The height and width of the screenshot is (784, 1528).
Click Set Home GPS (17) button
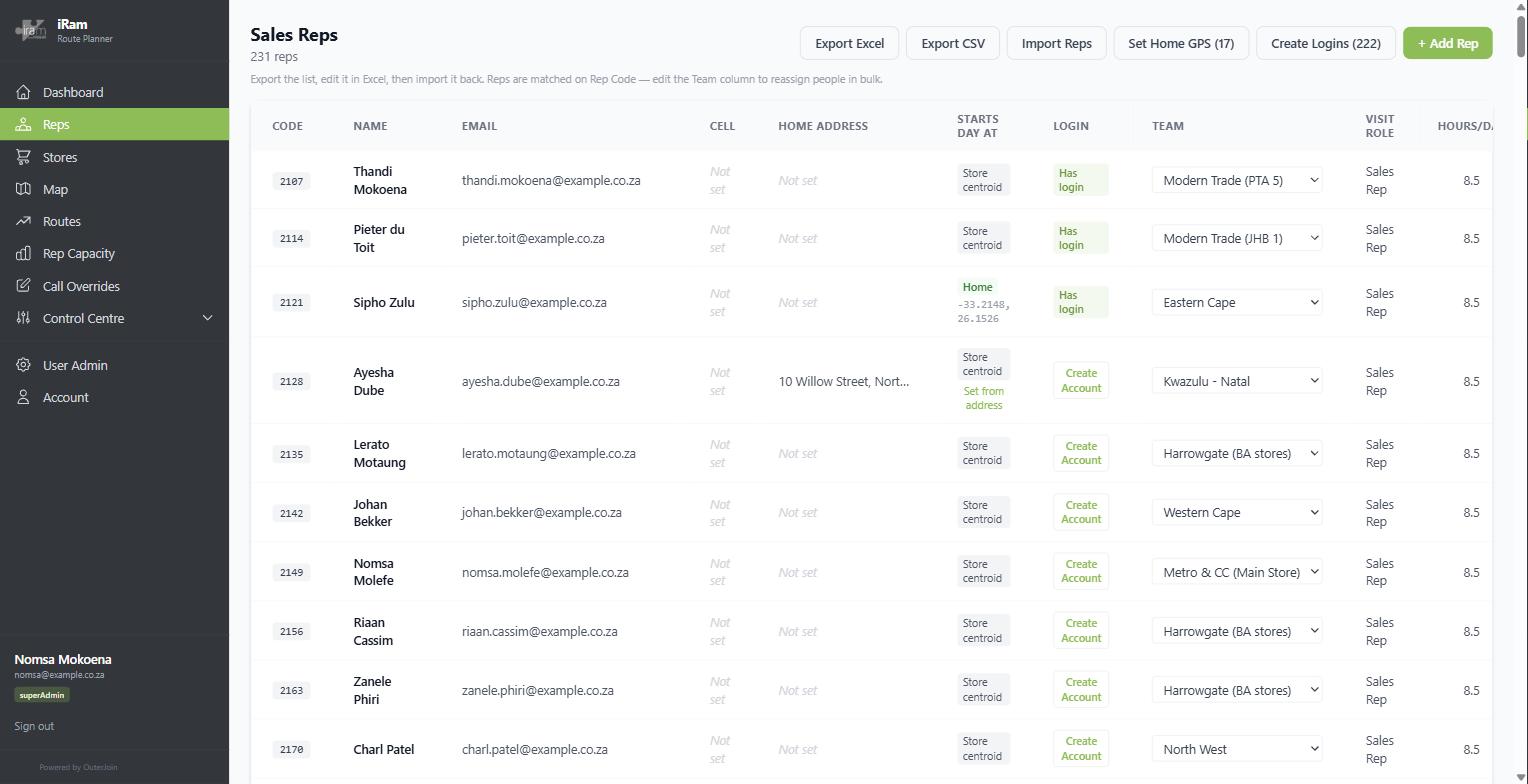pos(1181,43)
